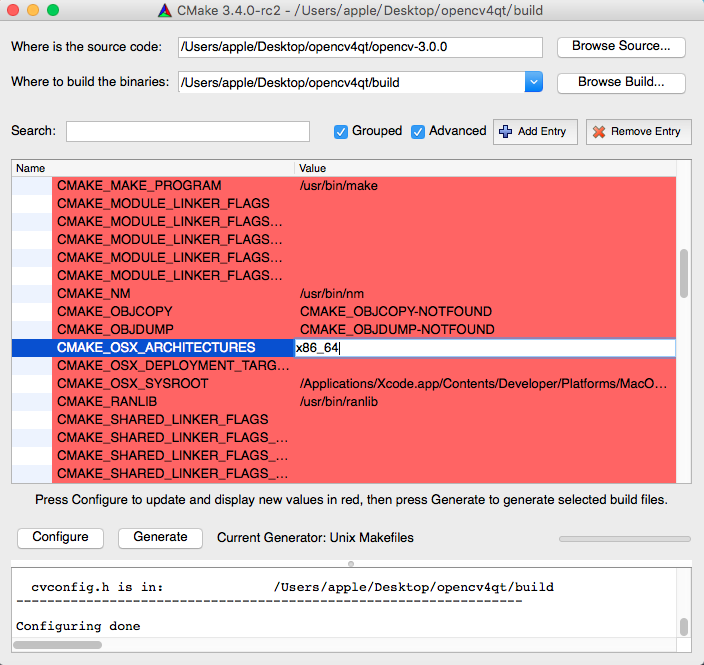Click the cvconfig.h is in log line
704x665 pixels.
[x=292, y=587]
